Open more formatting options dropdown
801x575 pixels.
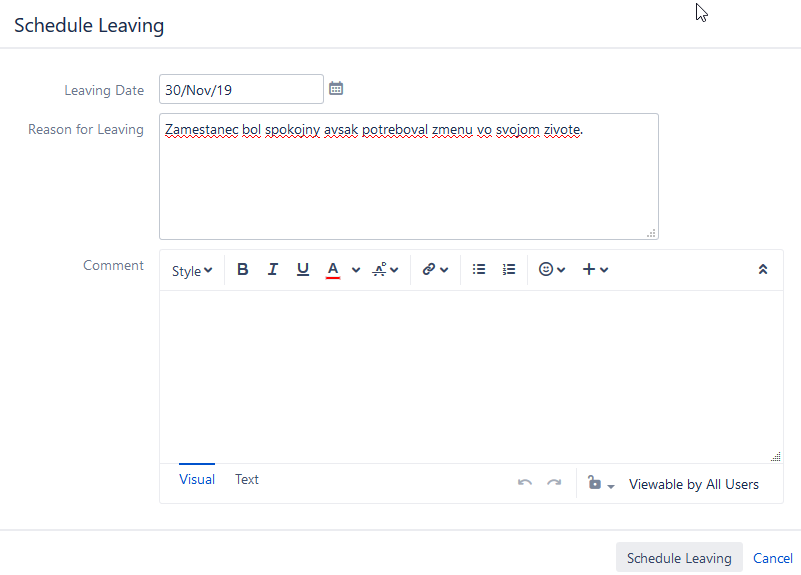pyautogui.click(x=385, y=270)
